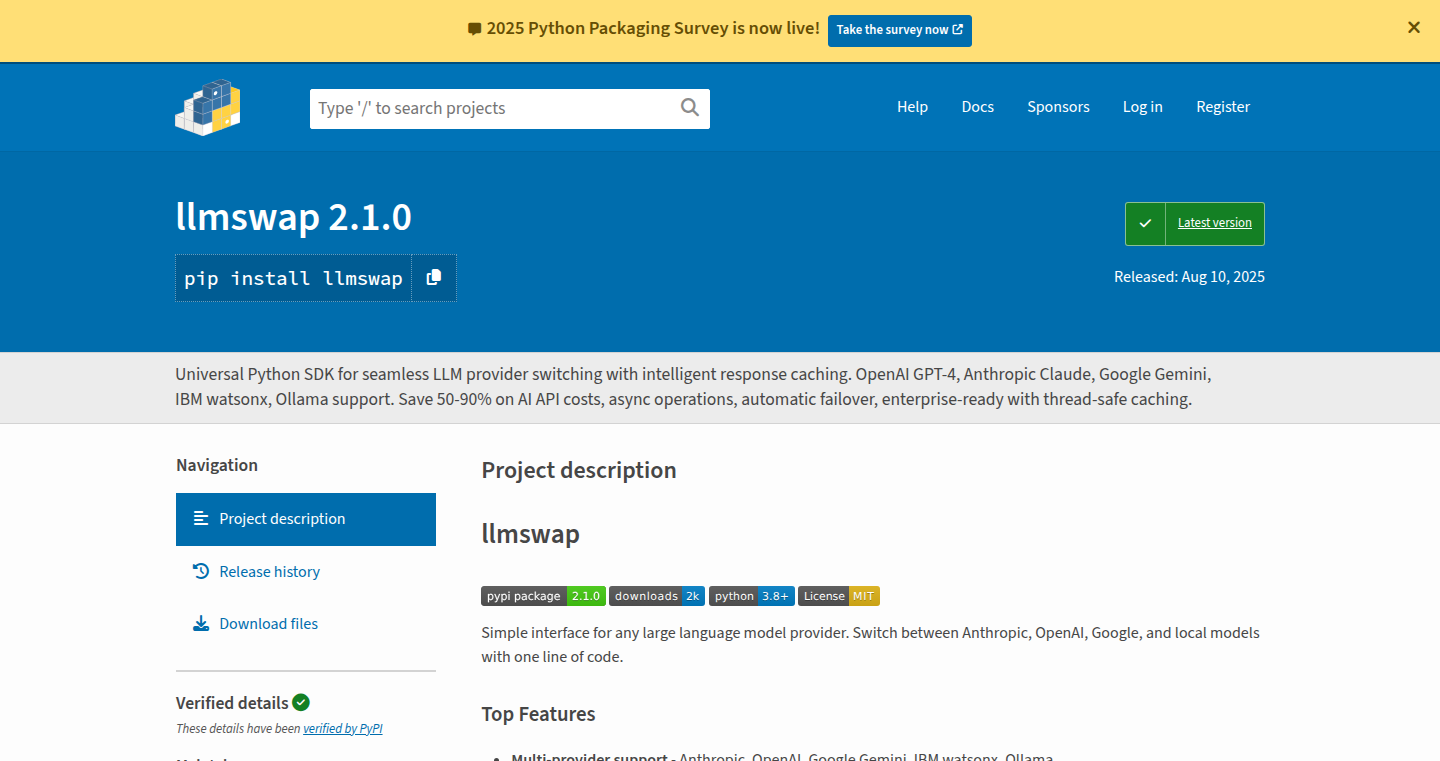Screen dimensions: 1440x761
Task: Click the search magnifier icon
Action: tap(690, 108)
